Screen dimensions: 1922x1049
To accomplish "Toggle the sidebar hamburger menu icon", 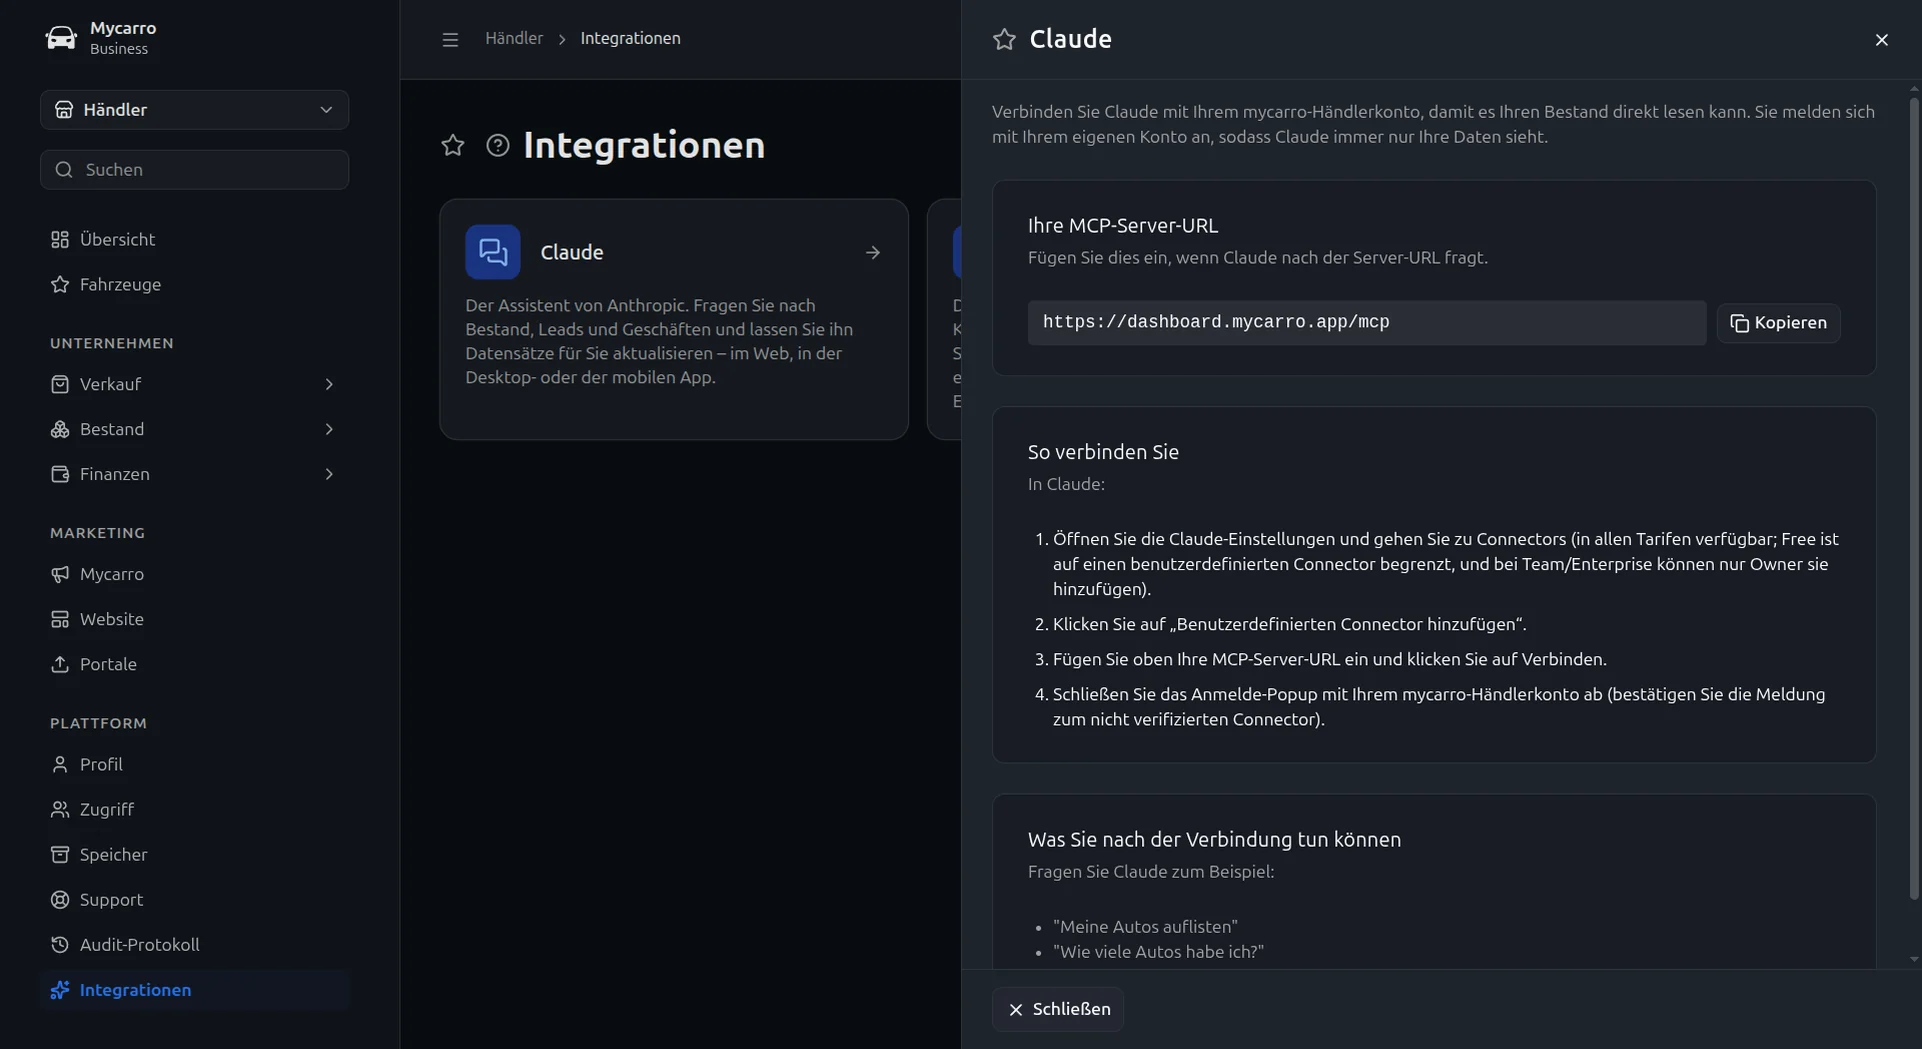I will point(450,40).
